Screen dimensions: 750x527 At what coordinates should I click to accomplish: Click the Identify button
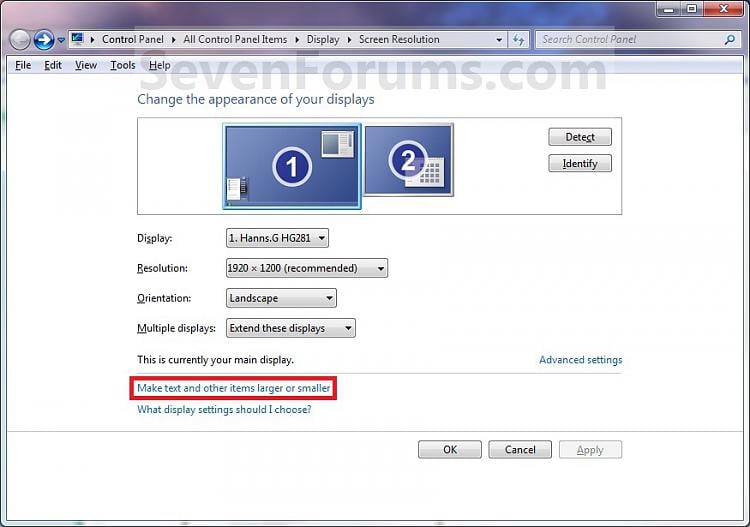[580, 164]
